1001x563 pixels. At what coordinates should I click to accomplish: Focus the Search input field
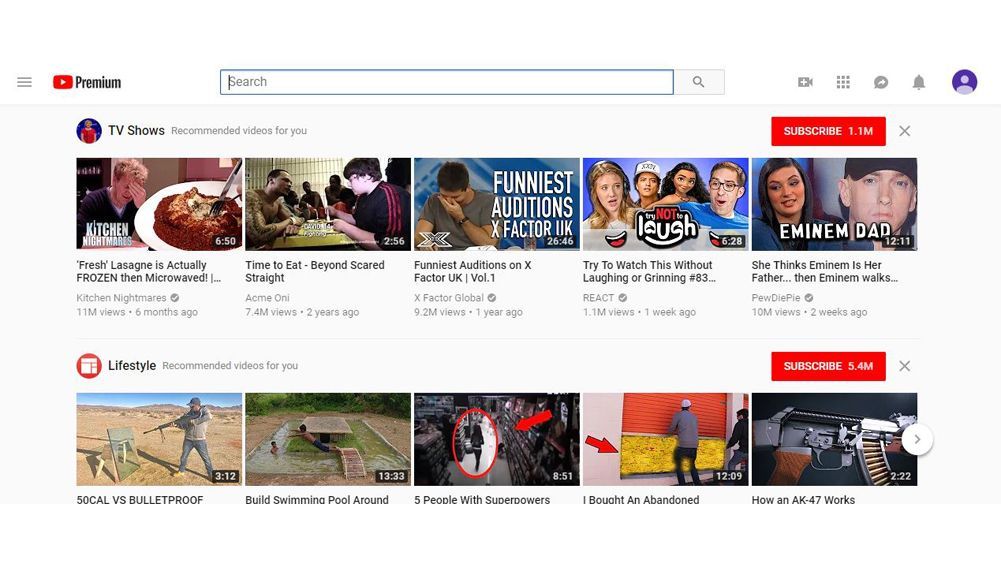click(447, 82)
